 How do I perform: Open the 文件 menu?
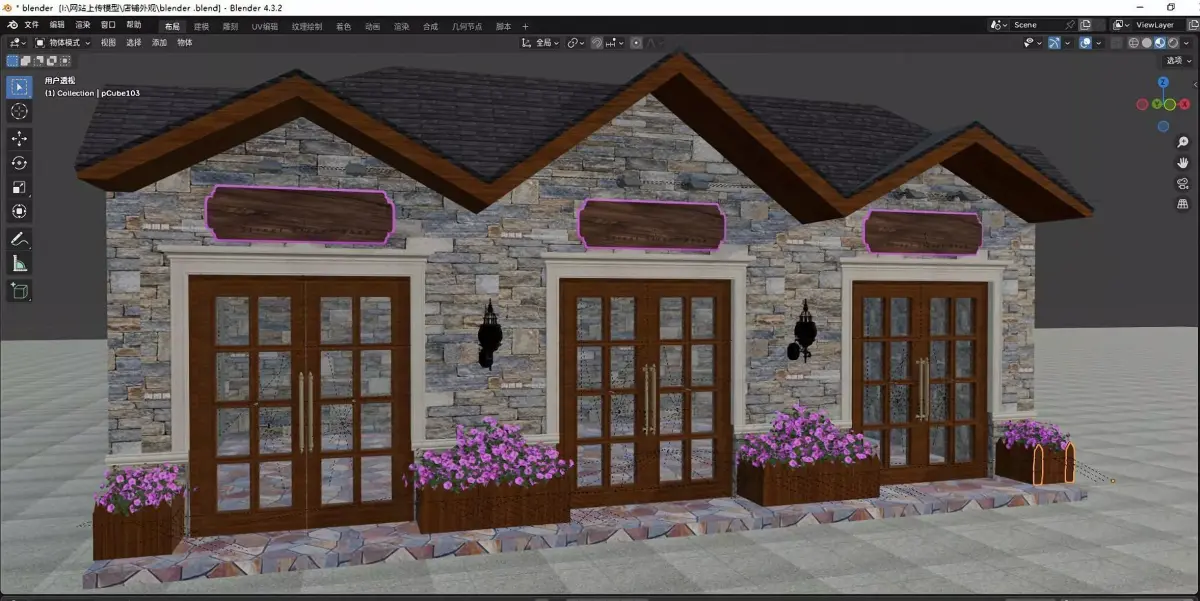tap(31, 25)
